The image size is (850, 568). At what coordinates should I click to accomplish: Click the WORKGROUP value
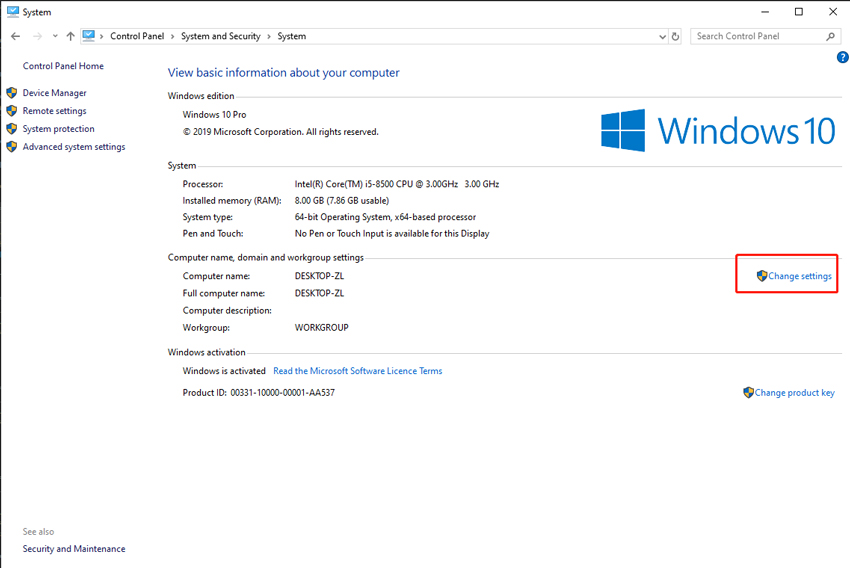click(321, 327)
